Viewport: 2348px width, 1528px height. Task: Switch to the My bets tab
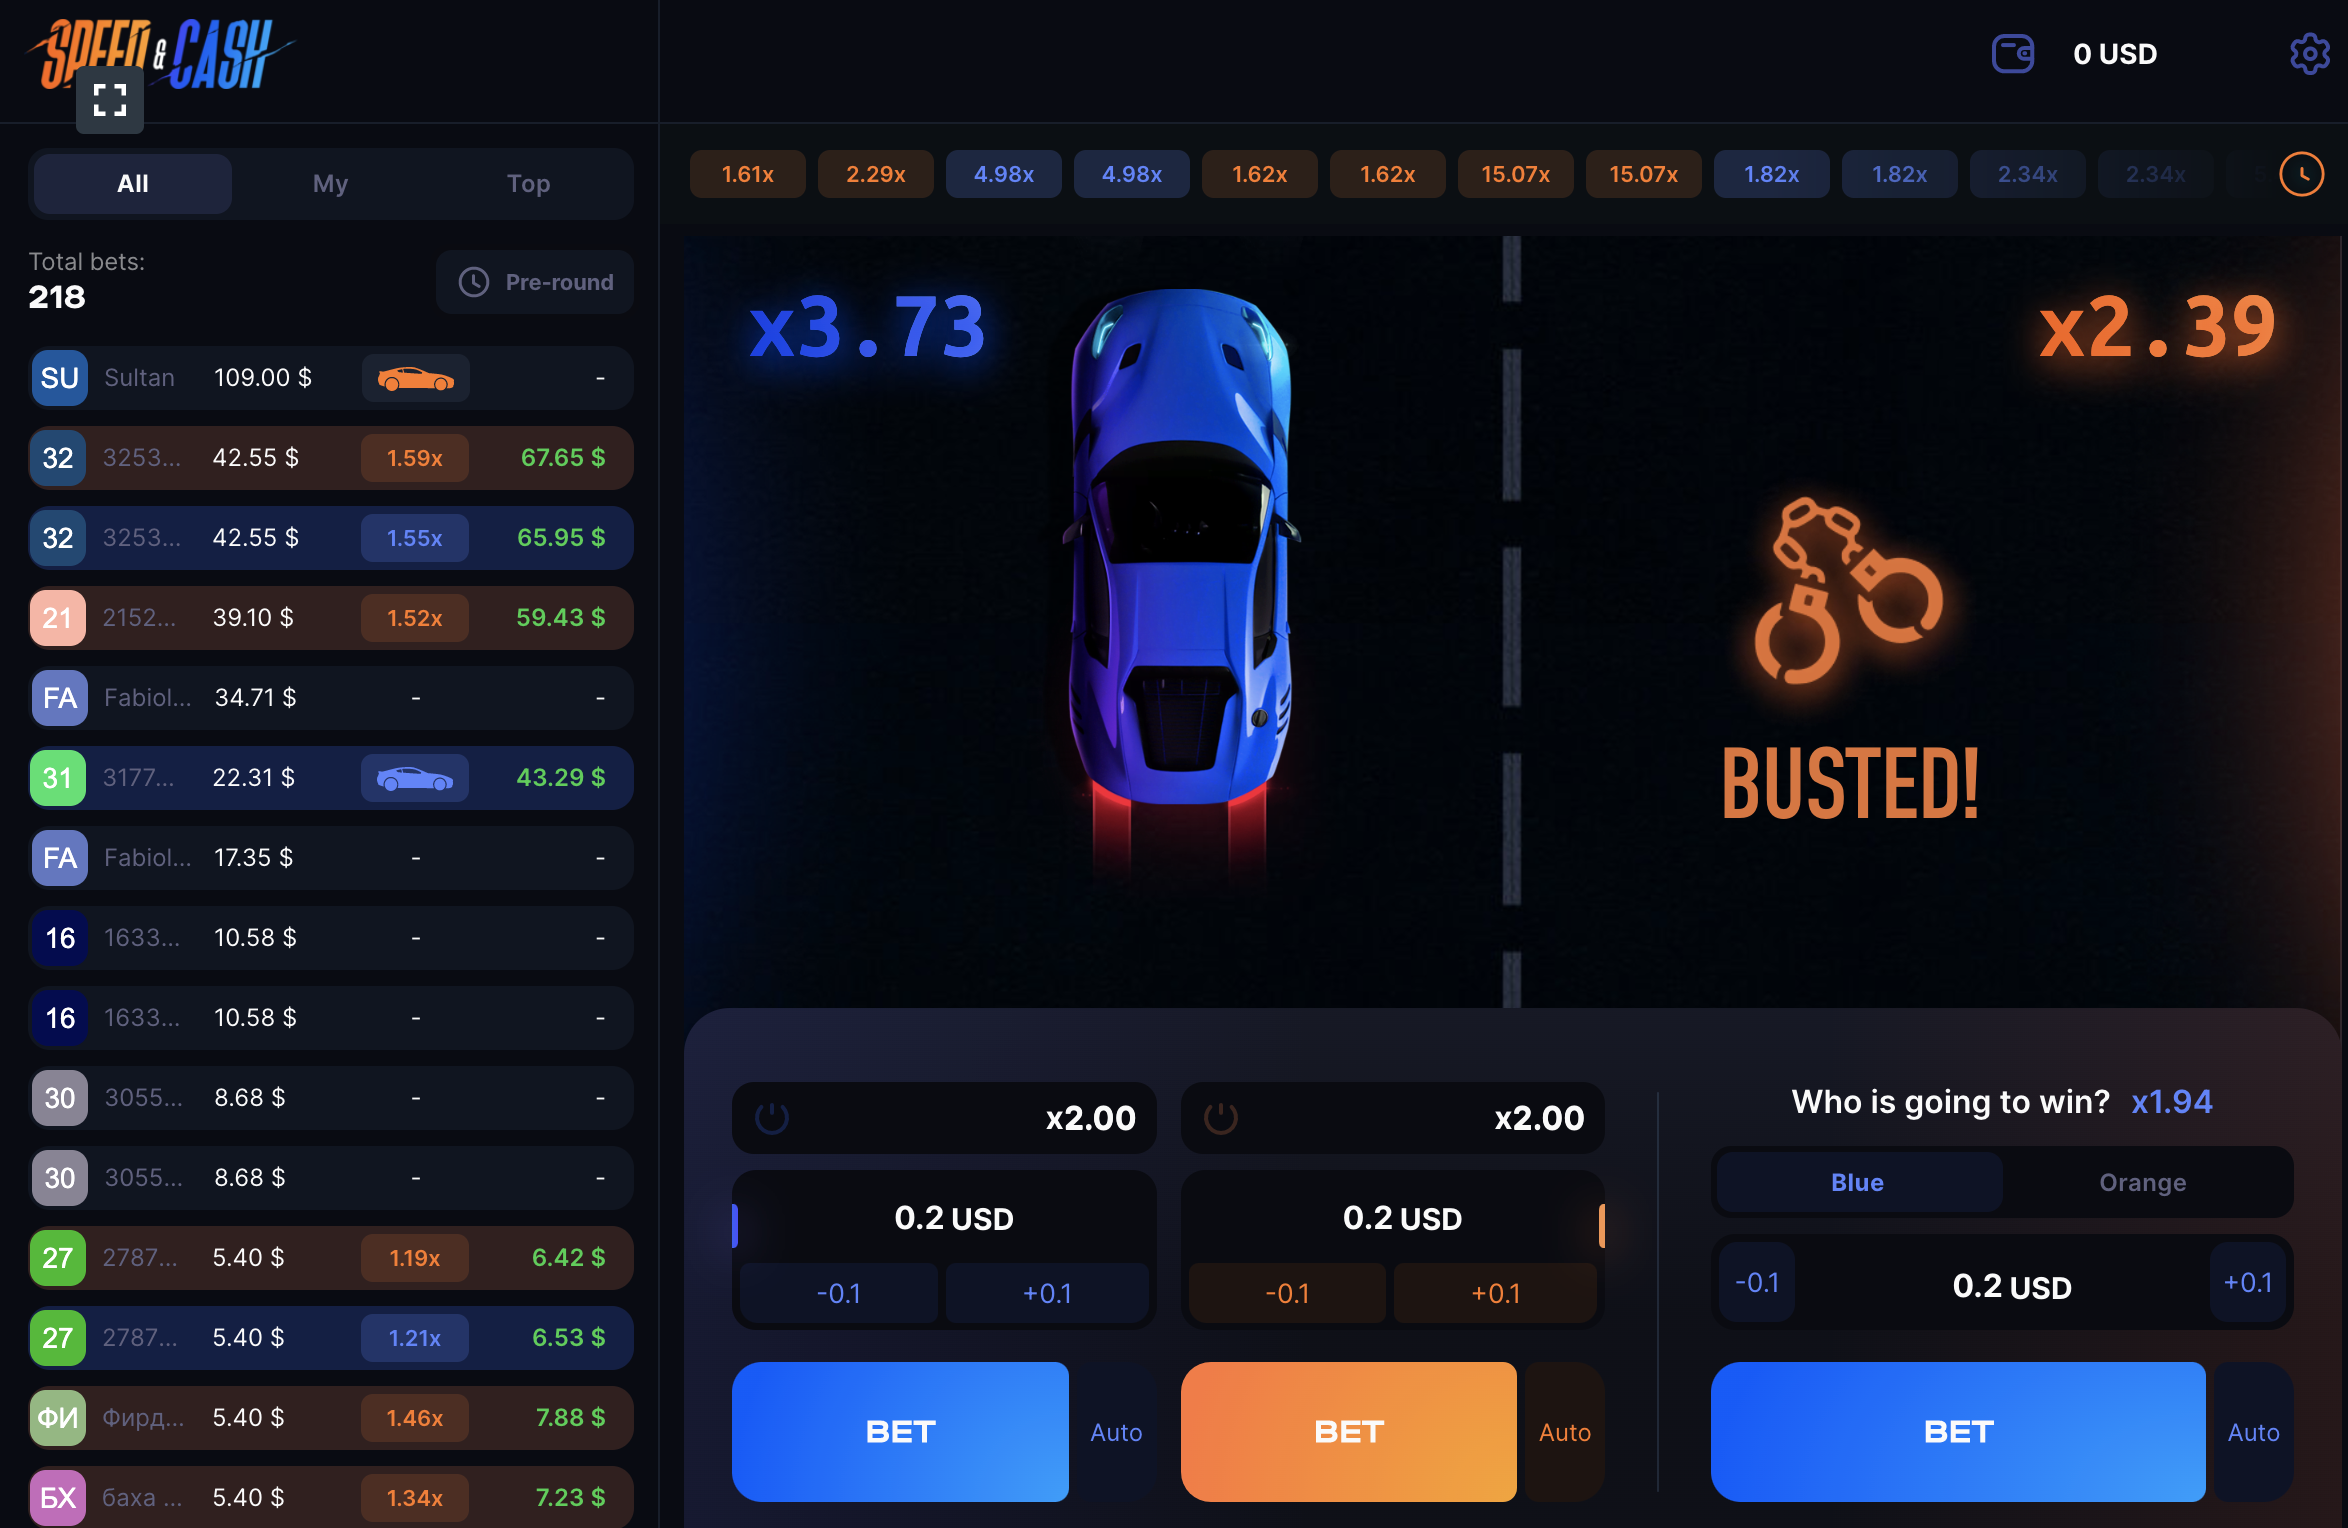(330, 184)
